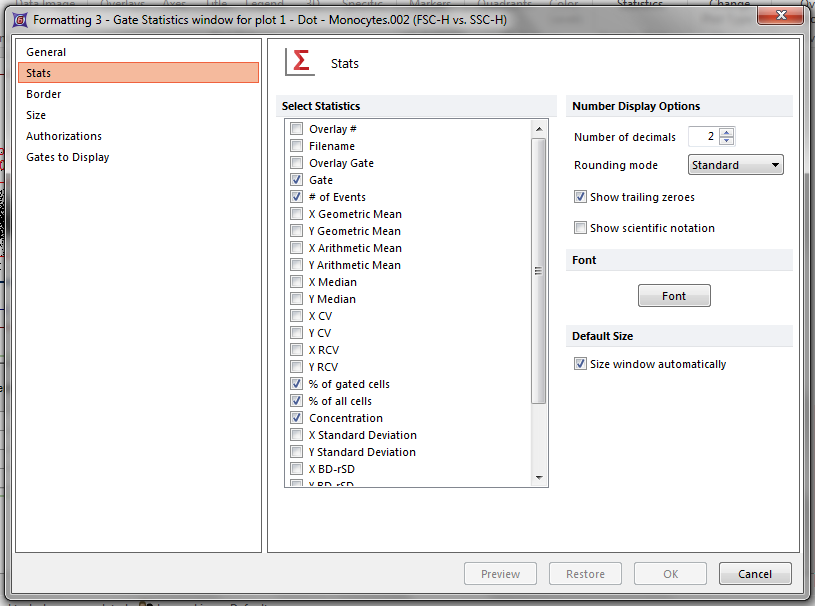This screenshot has width=815, height=606.
Task: Toggle Show scientific notation checkbox
Action: (580, 228)
